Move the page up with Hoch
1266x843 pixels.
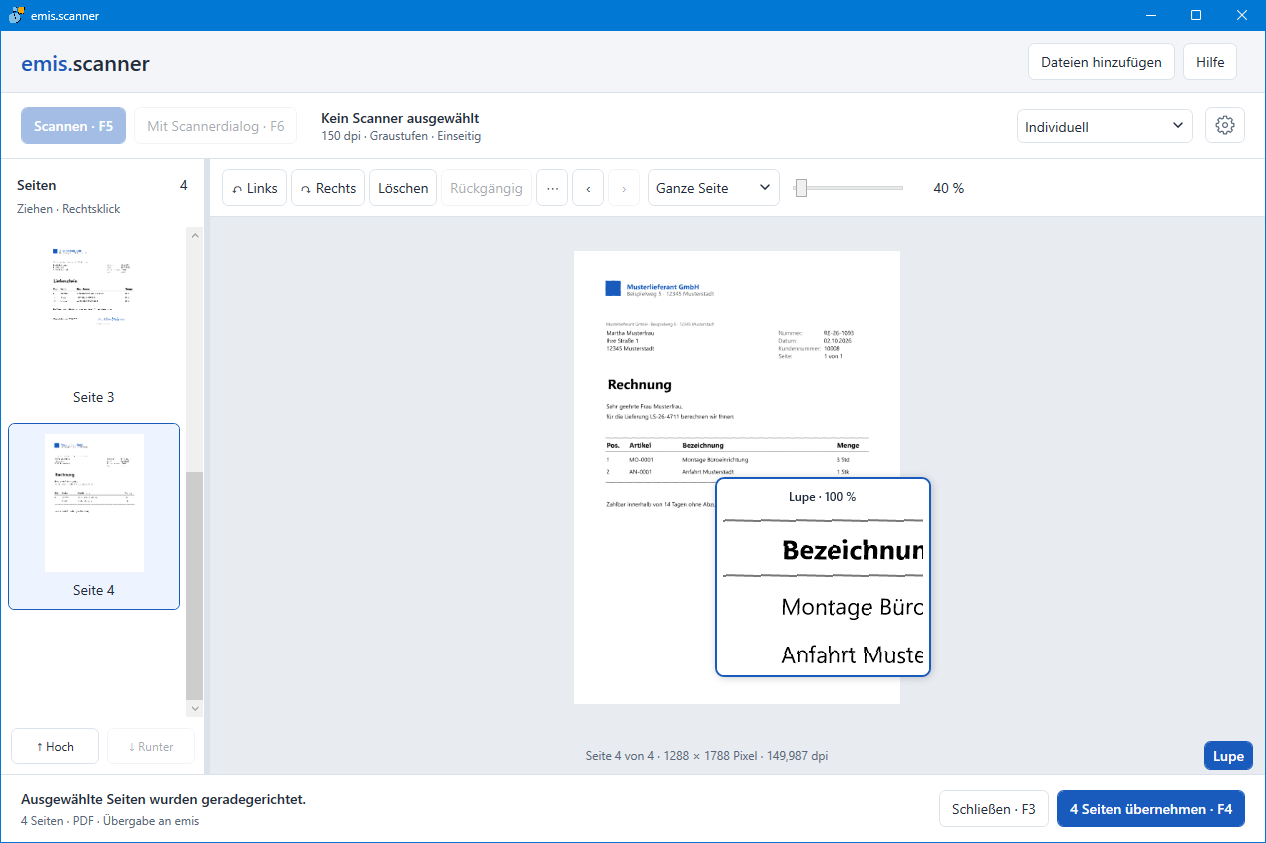pyautogui.click(x=55, y=746)
